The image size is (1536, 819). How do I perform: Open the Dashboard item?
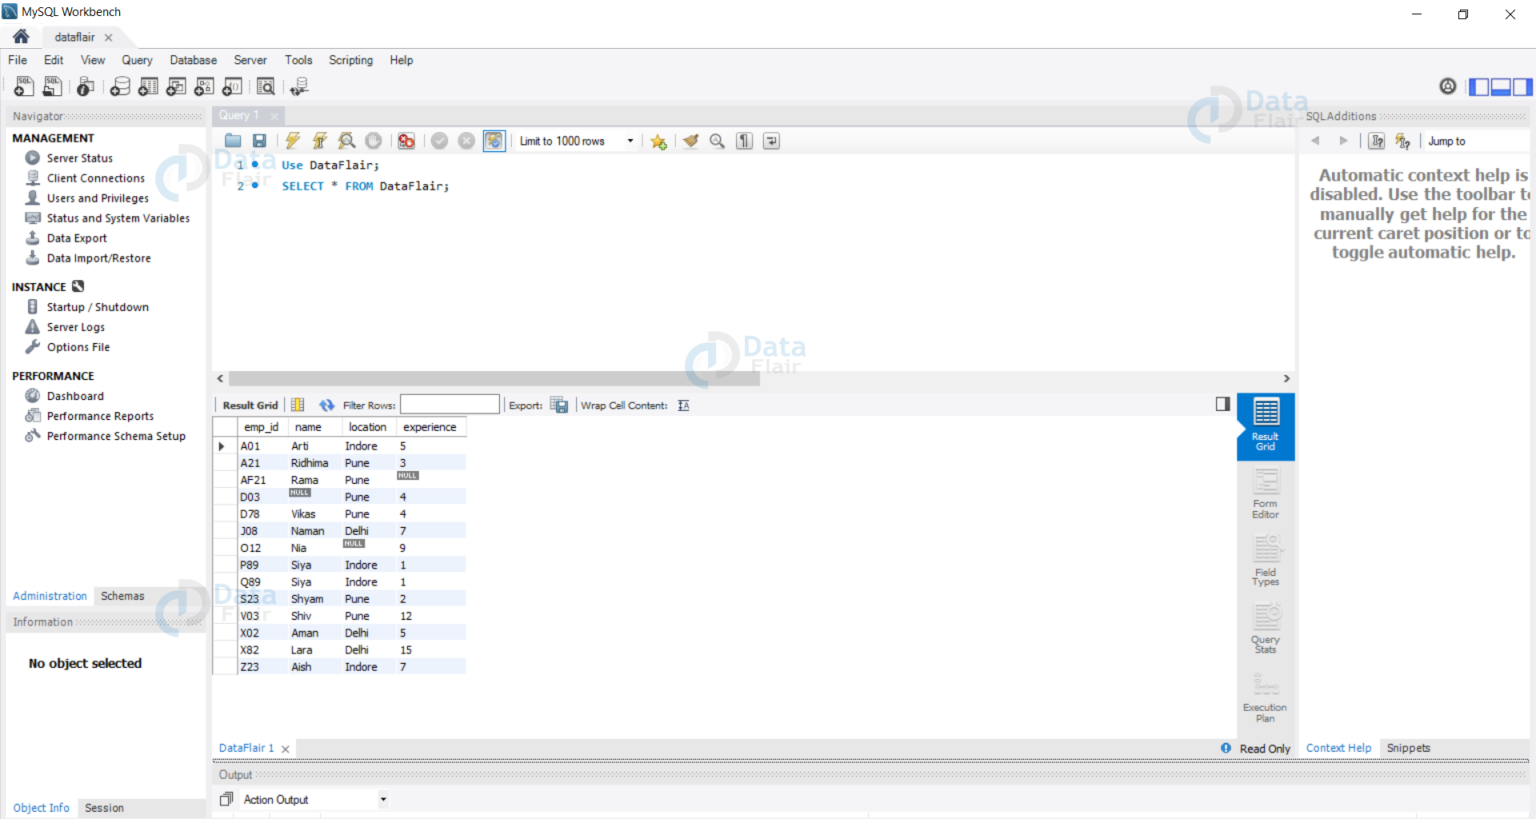(75, 396)
